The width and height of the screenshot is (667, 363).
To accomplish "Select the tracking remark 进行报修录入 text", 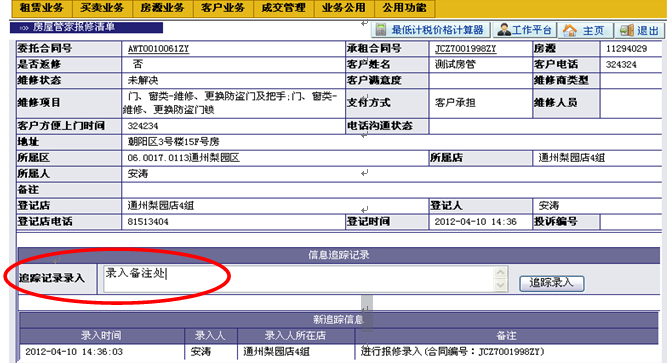I will (x=453, y=352).
